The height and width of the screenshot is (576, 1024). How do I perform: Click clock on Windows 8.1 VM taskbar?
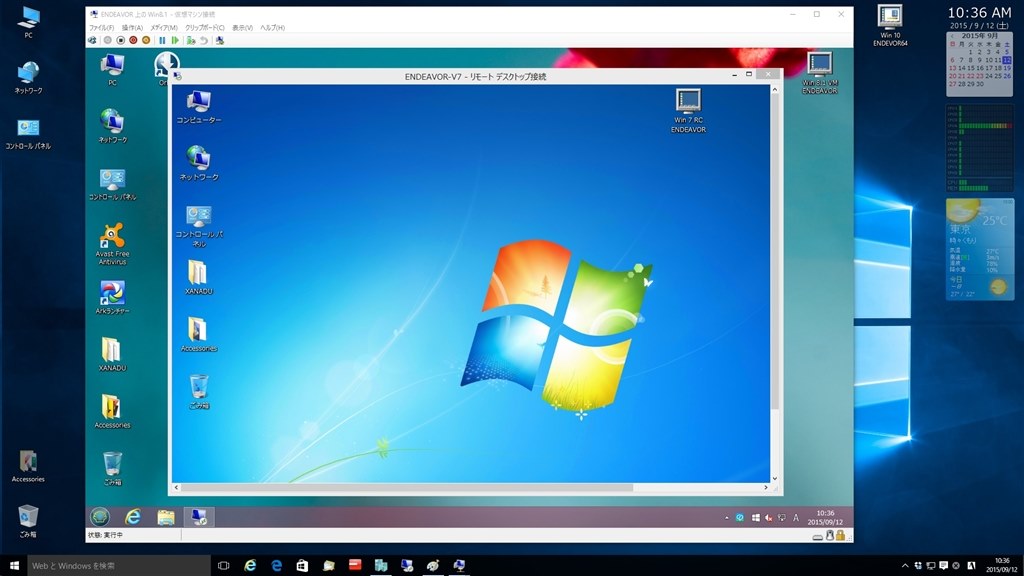coord(825,518)
